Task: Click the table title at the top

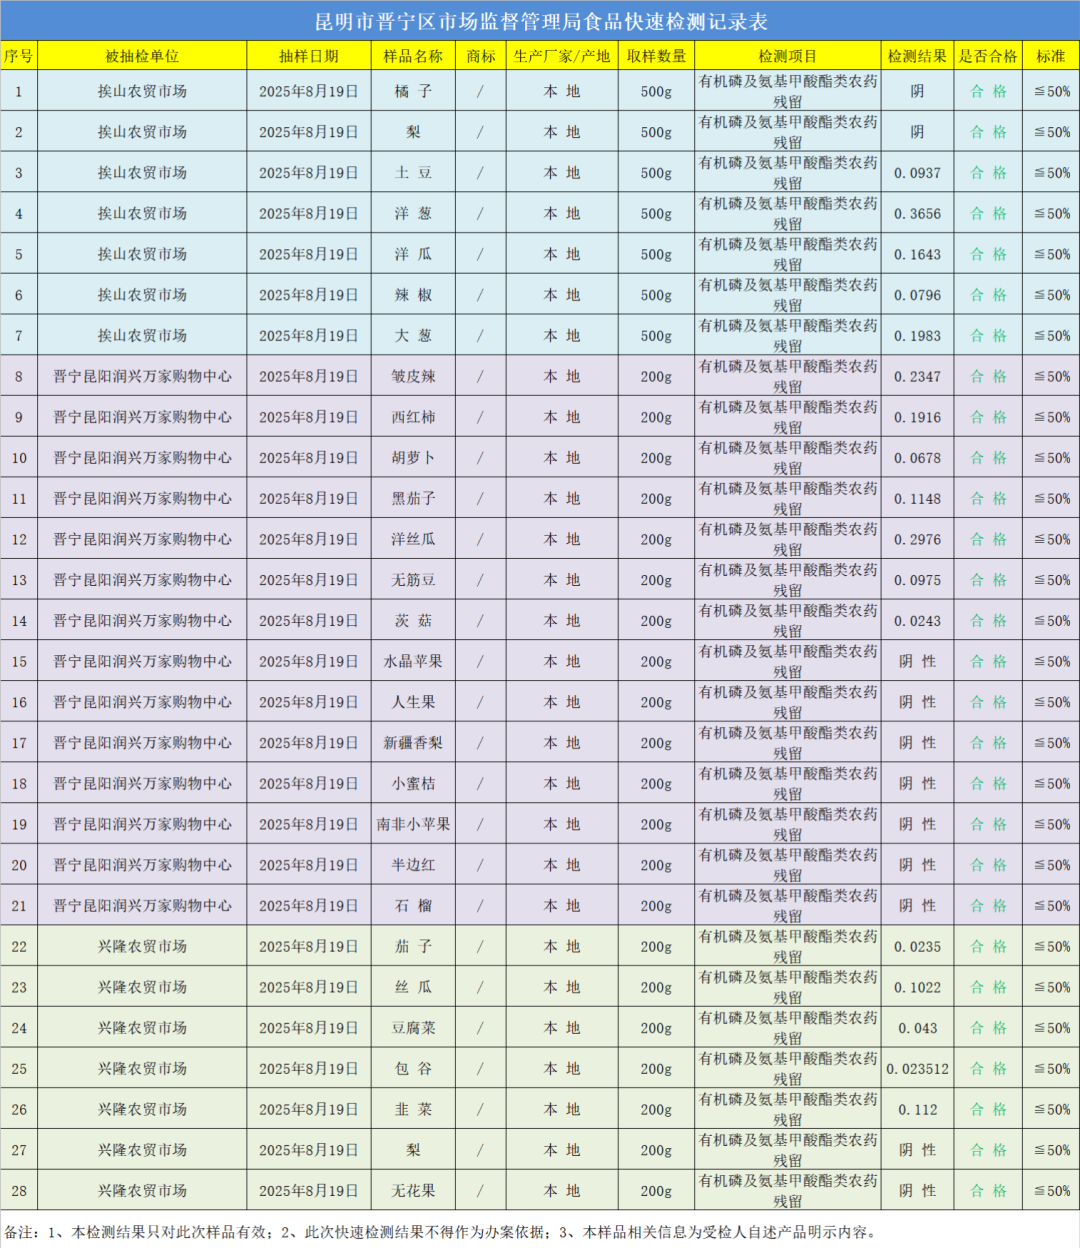Action: point(540,21)
